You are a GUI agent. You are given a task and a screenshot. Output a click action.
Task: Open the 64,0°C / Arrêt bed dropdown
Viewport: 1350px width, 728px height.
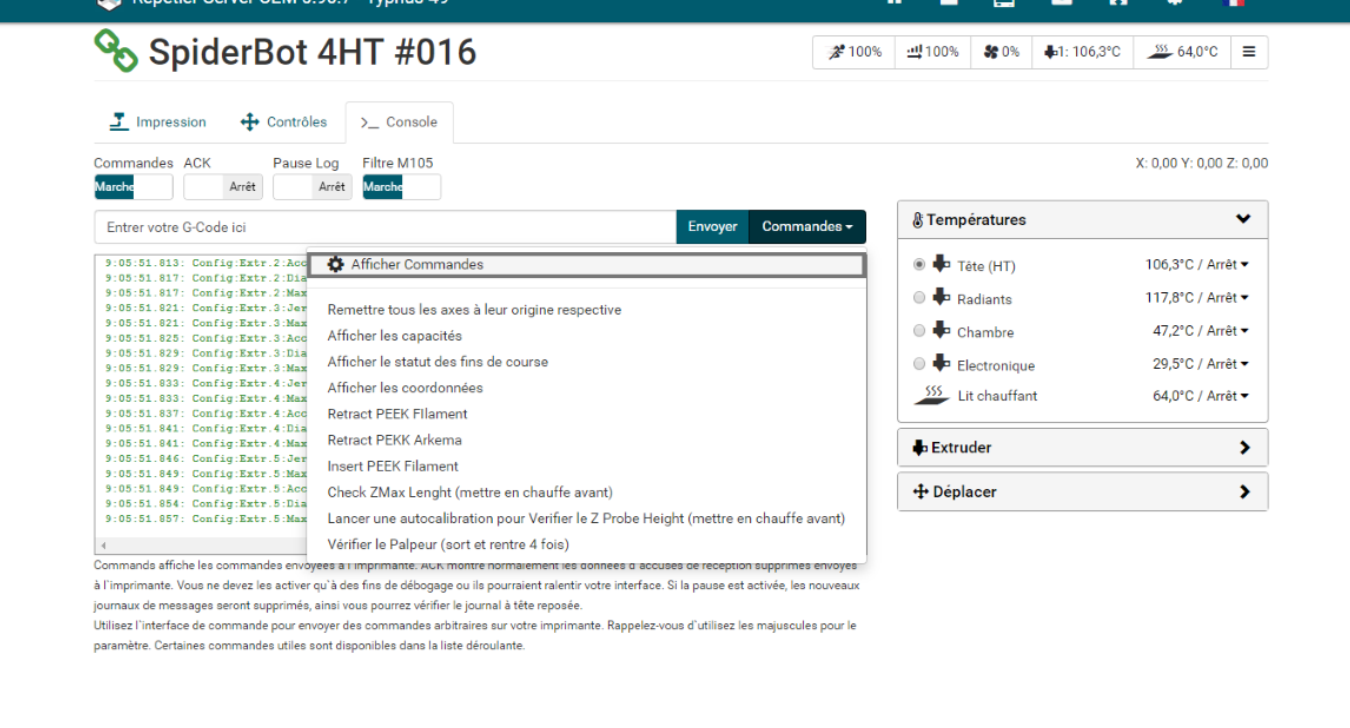click(x=1200, y=396)
